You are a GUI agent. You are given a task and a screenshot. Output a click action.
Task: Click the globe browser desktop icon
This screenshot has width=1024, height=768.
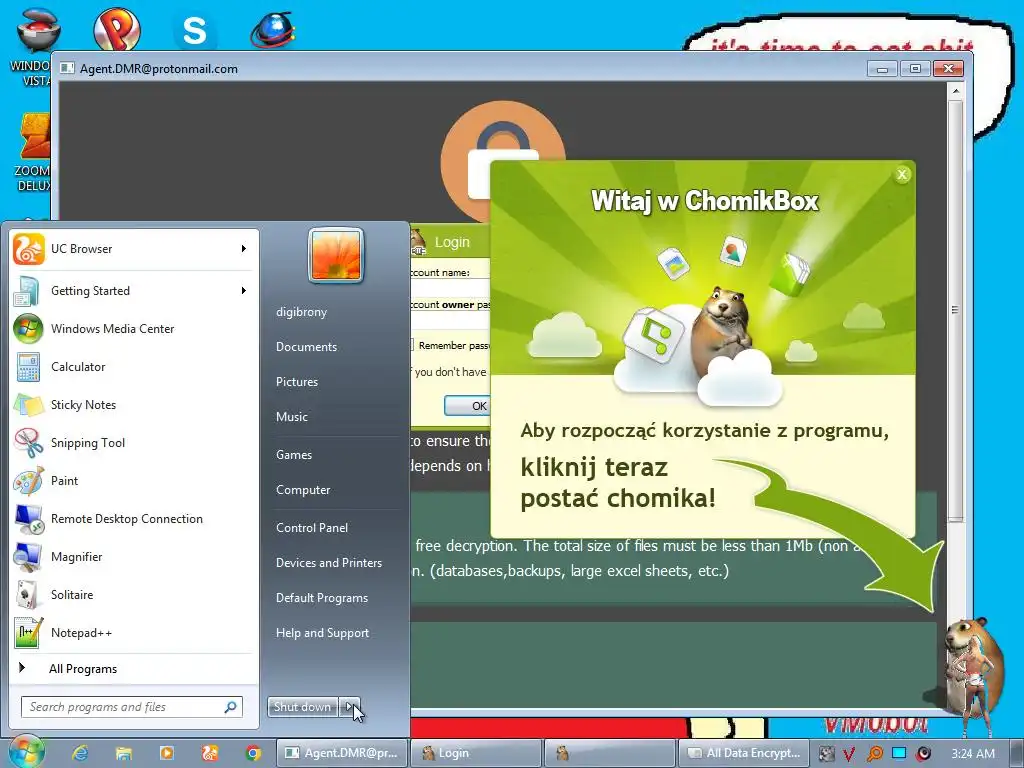click(x=273, y=29)
